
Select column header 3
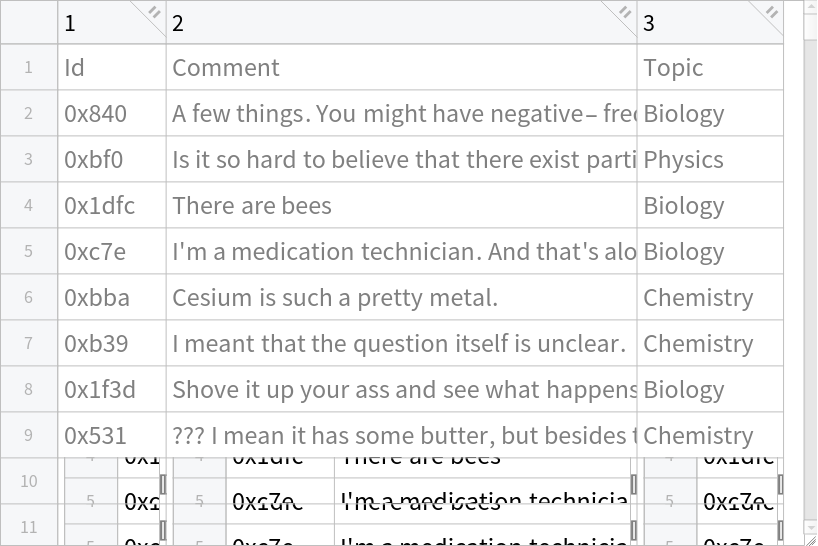coord(700,23)
